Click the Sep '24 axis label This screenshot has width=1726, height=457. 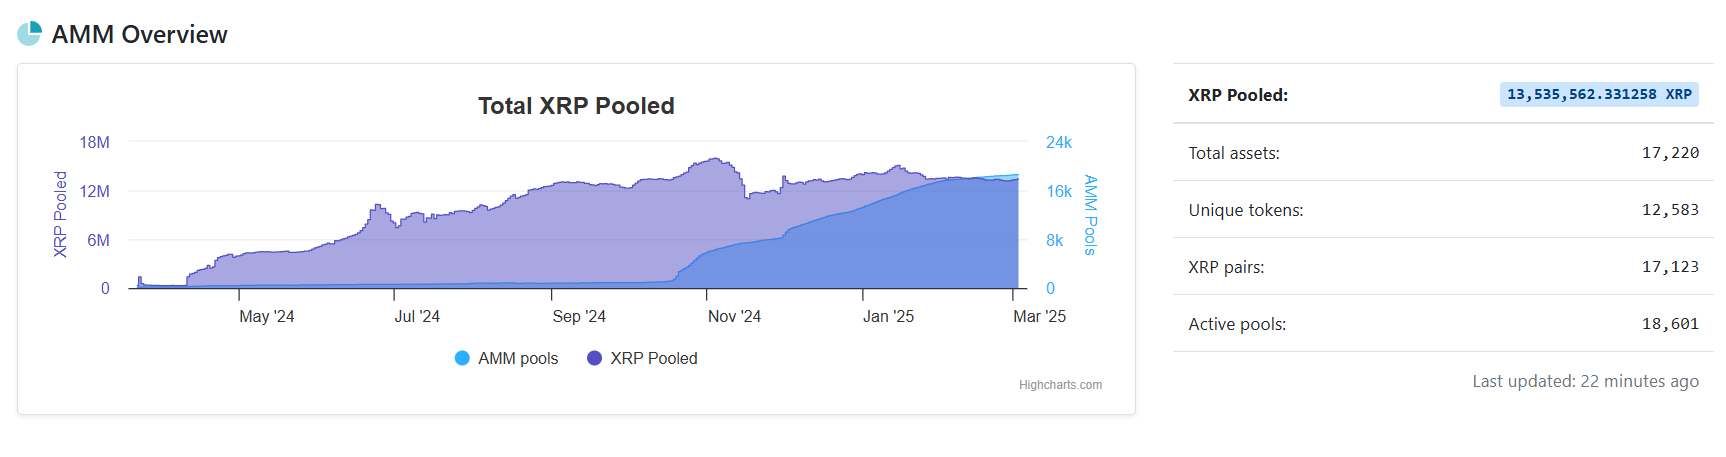coord(579,317)
